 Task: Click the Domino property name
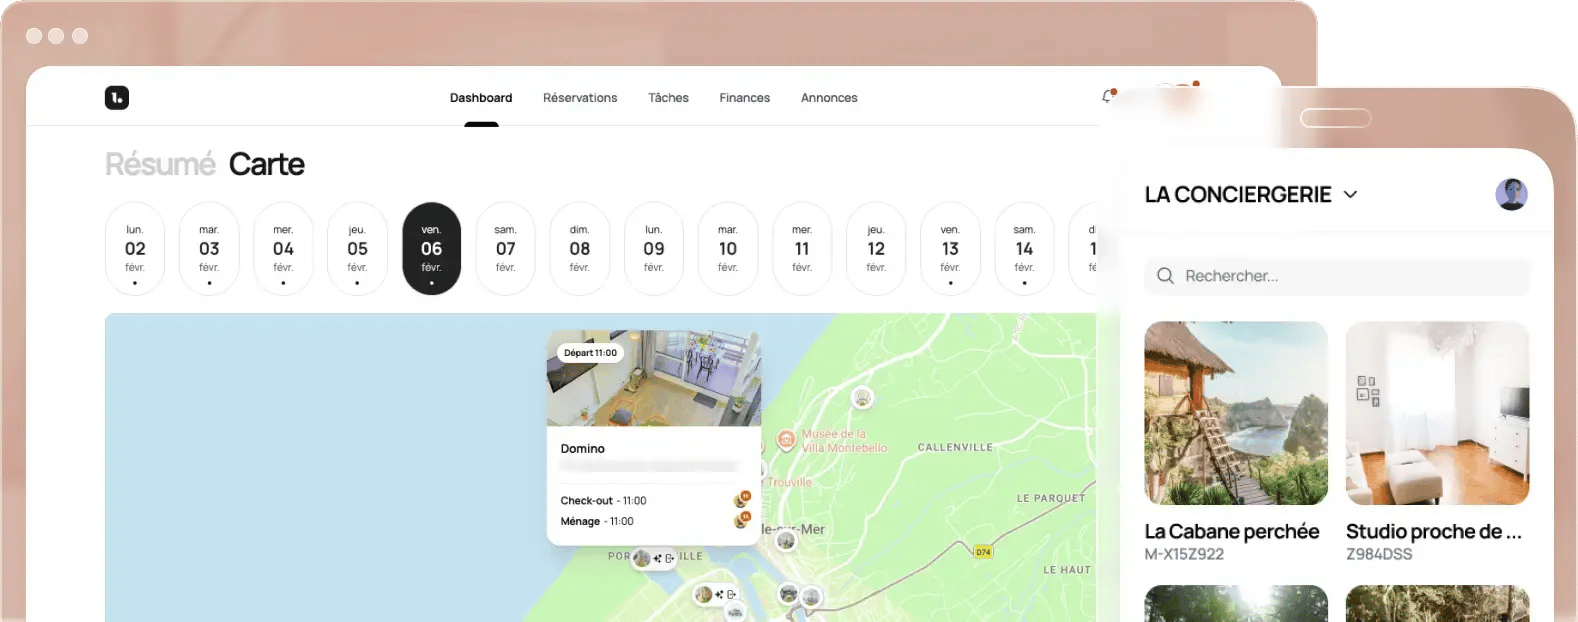[583, 449]
